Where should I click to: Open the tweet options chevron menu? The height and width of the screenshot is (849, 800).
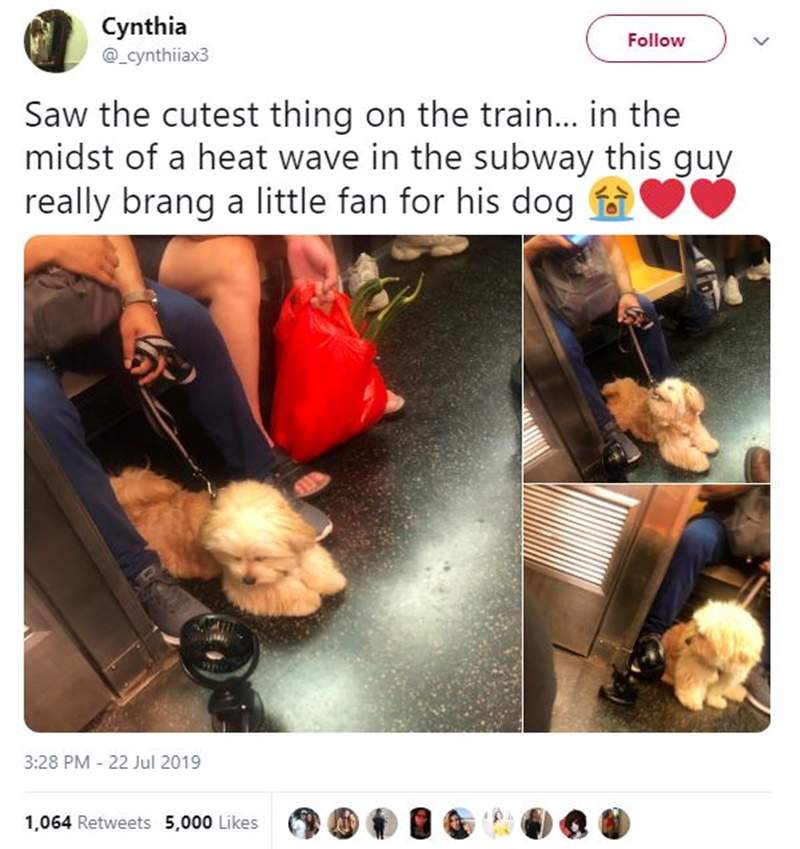[761, 41]
